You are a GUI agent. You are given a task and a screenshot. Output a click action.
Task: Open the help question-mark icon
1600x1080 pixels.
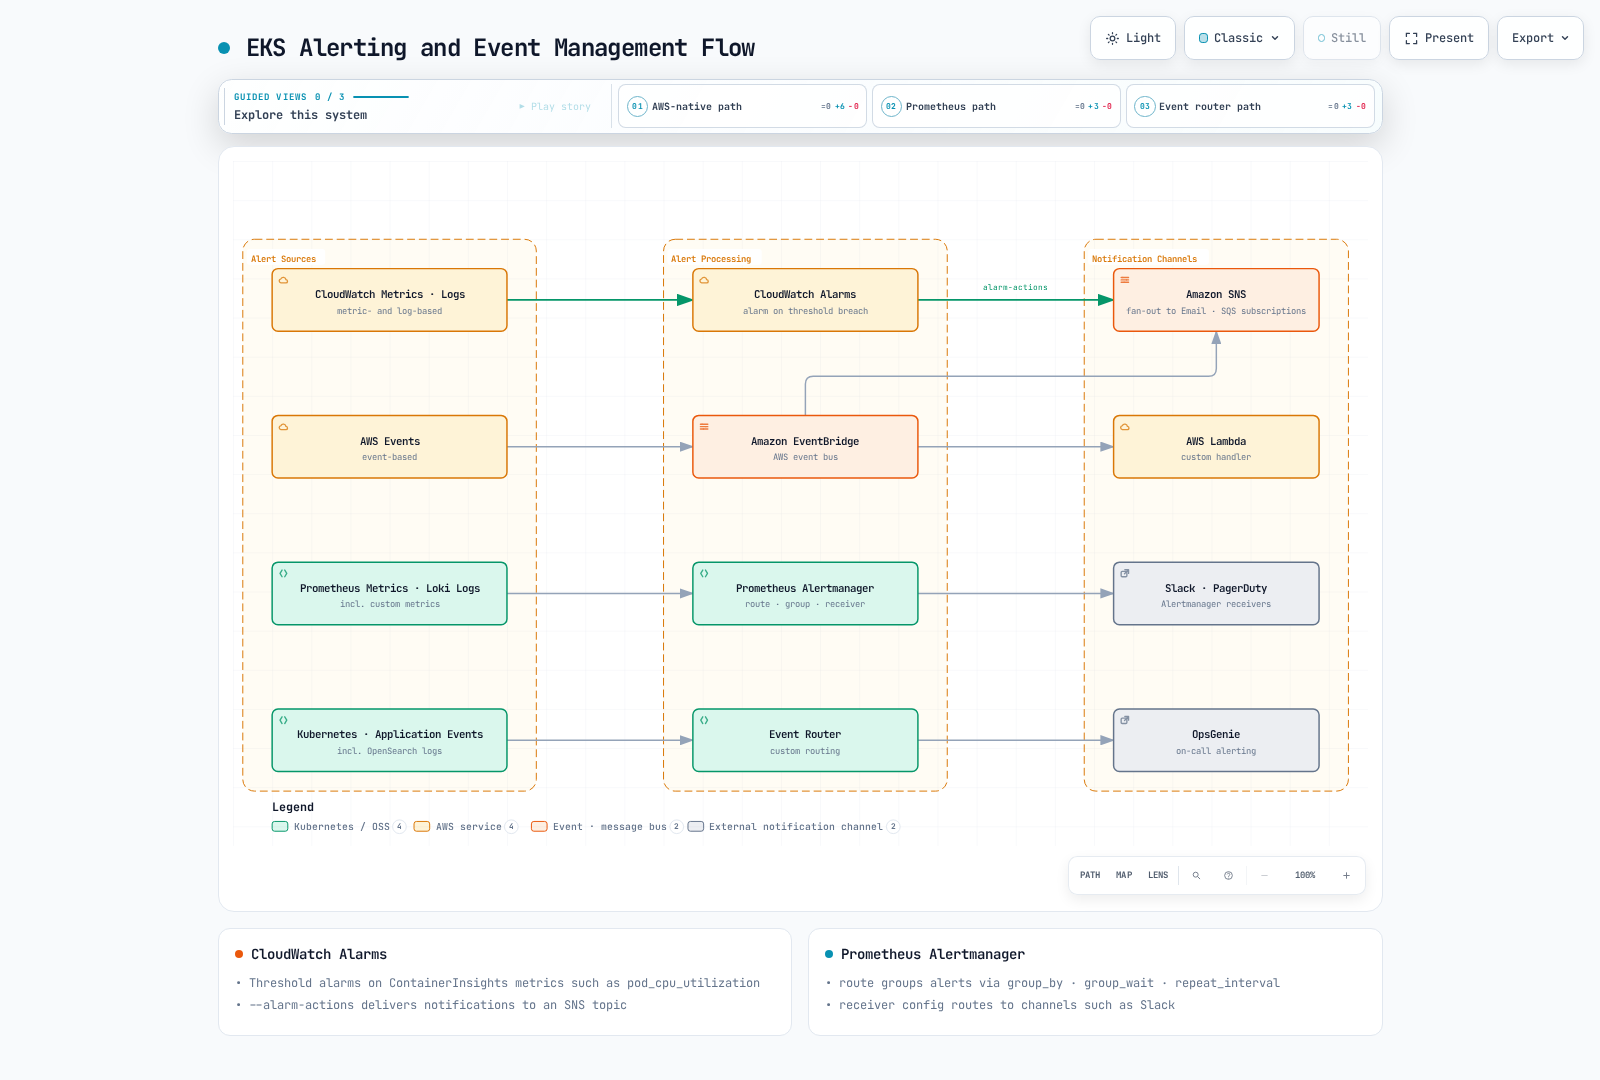tap(1228, 875)
